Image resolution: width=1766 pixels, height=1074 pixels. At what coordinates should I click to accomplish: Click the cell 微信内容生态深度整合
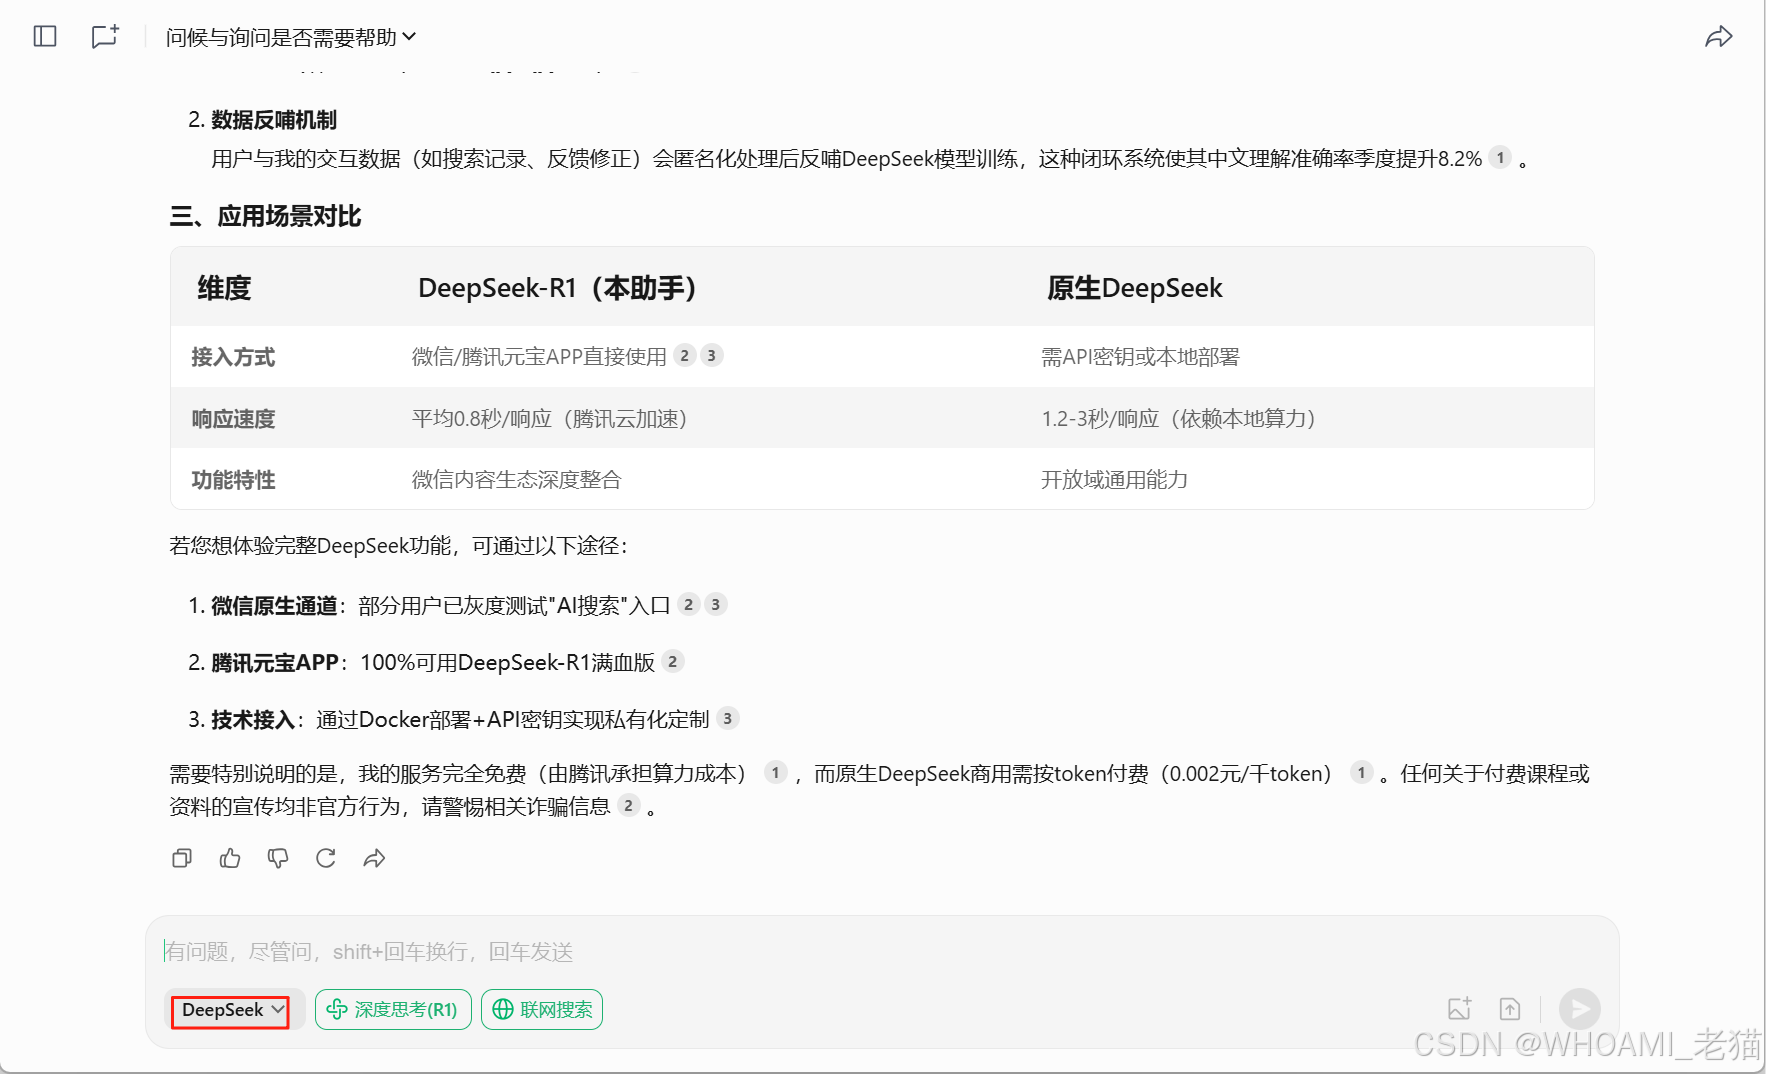pos(516,480)
